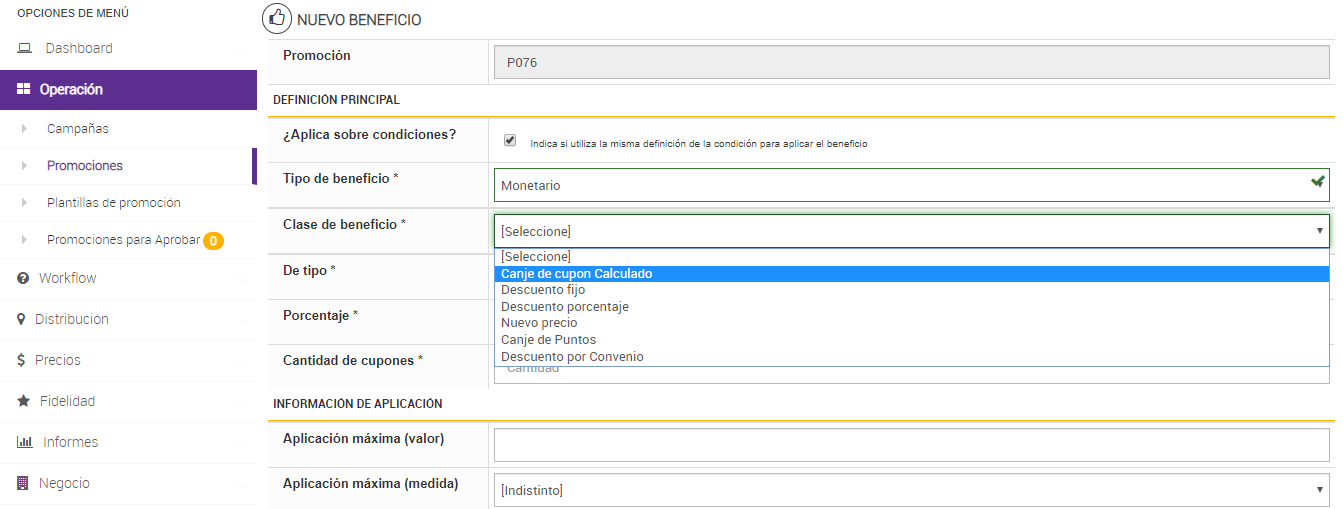Expand the Campañas submenu arrow
Screen dimensions: 1343x509
point(24,129)
